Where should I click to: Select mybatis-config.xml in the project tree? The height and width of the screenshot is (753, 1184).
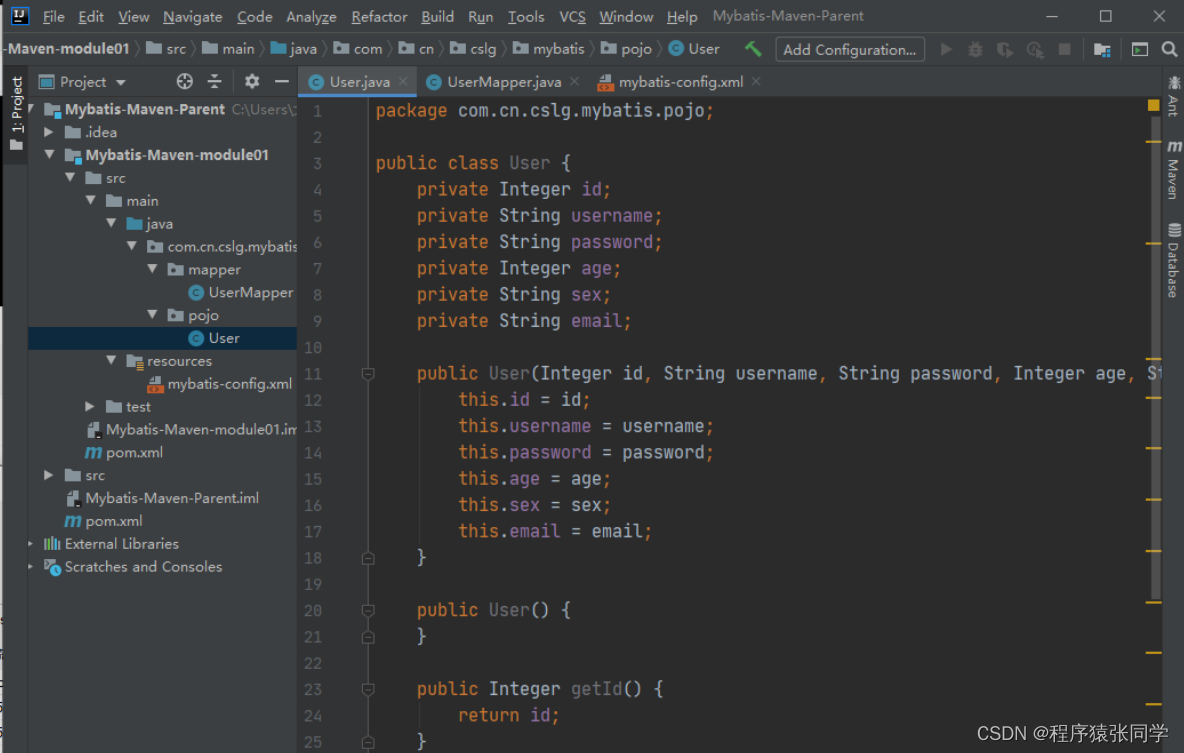229,384
